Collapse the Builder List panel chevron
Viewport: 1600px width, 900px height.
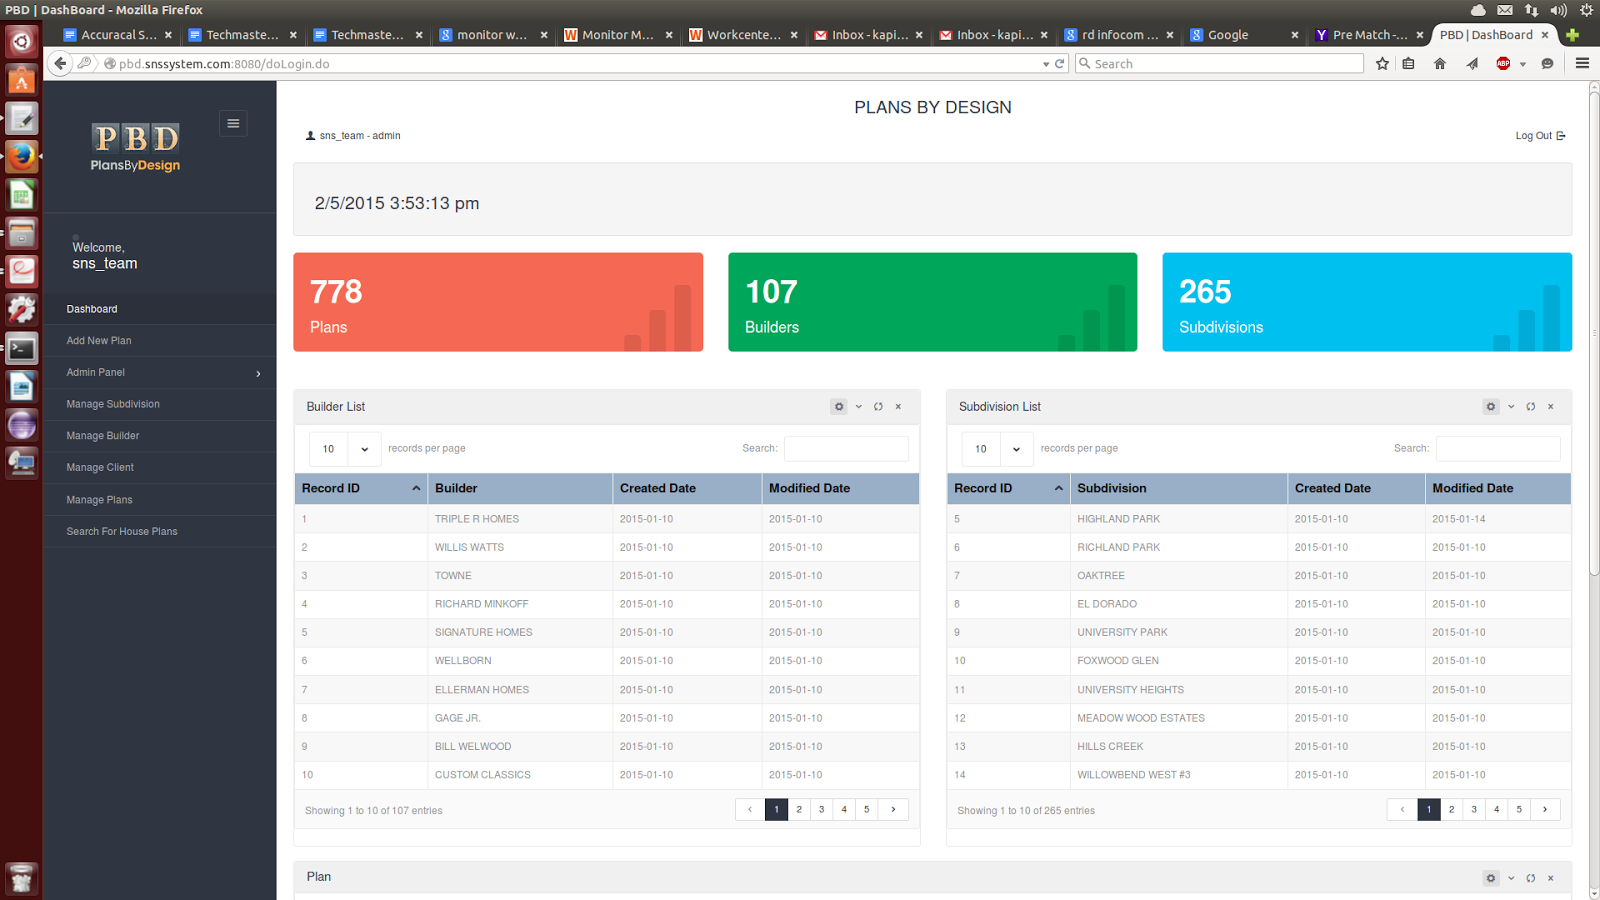click(x=859, y=407)
